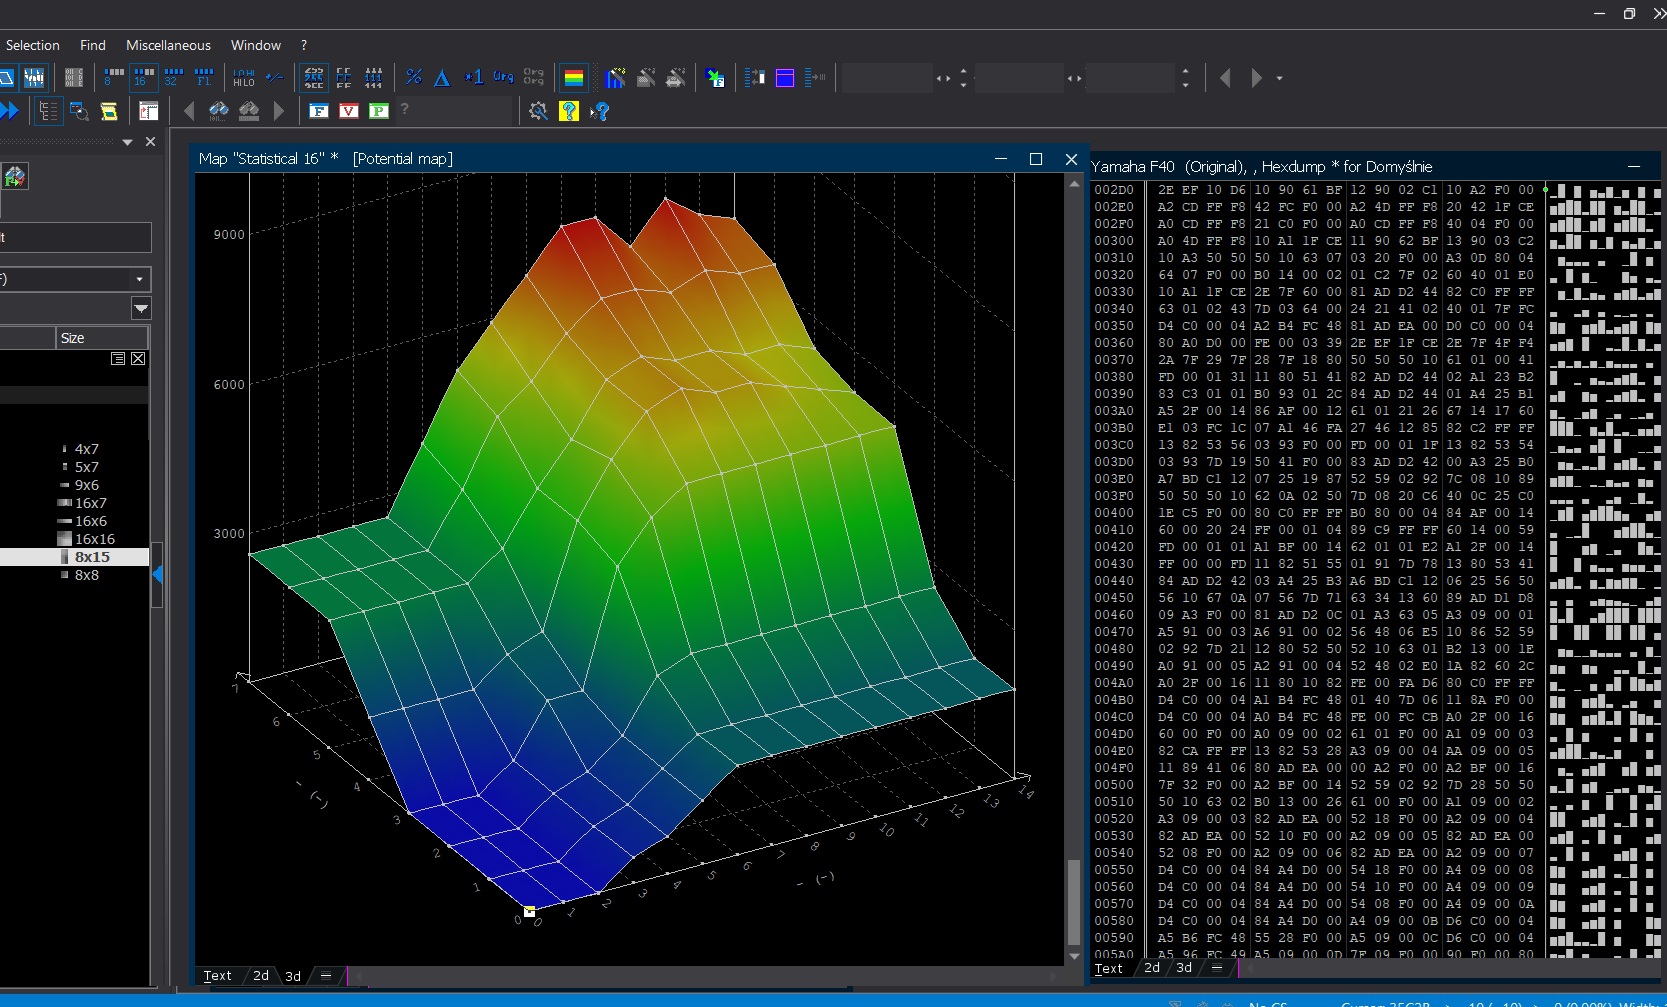
Task: Click the delta difference display icon
Action: click(x=442, y=77)
